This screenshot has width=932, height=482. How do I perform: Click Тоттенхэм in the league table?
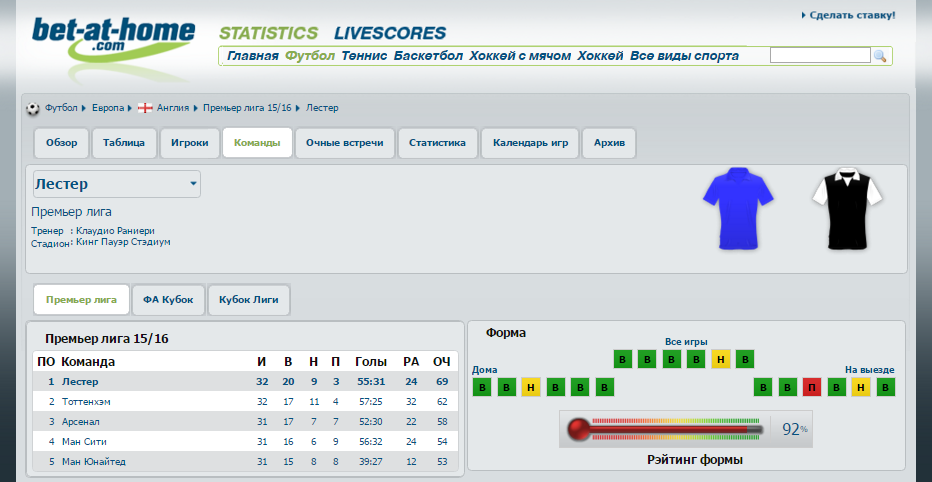point(86,402)
